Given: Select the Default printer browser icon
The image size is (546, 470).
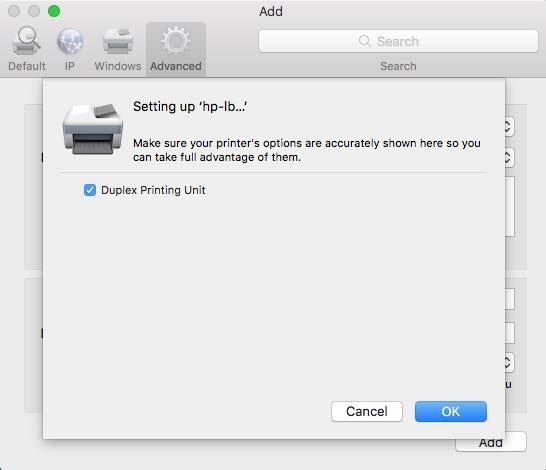Looking at the screenshot, I should point(26,41).
